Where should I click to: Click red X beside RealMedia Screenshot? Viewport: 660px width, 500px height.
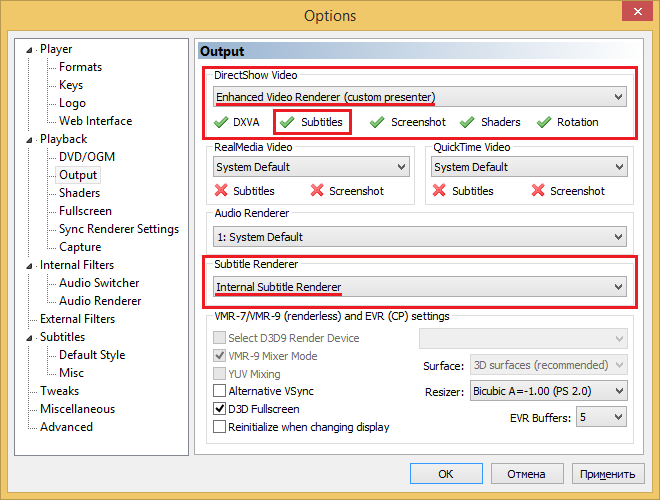pyautogui.click(x=317, y=191)
